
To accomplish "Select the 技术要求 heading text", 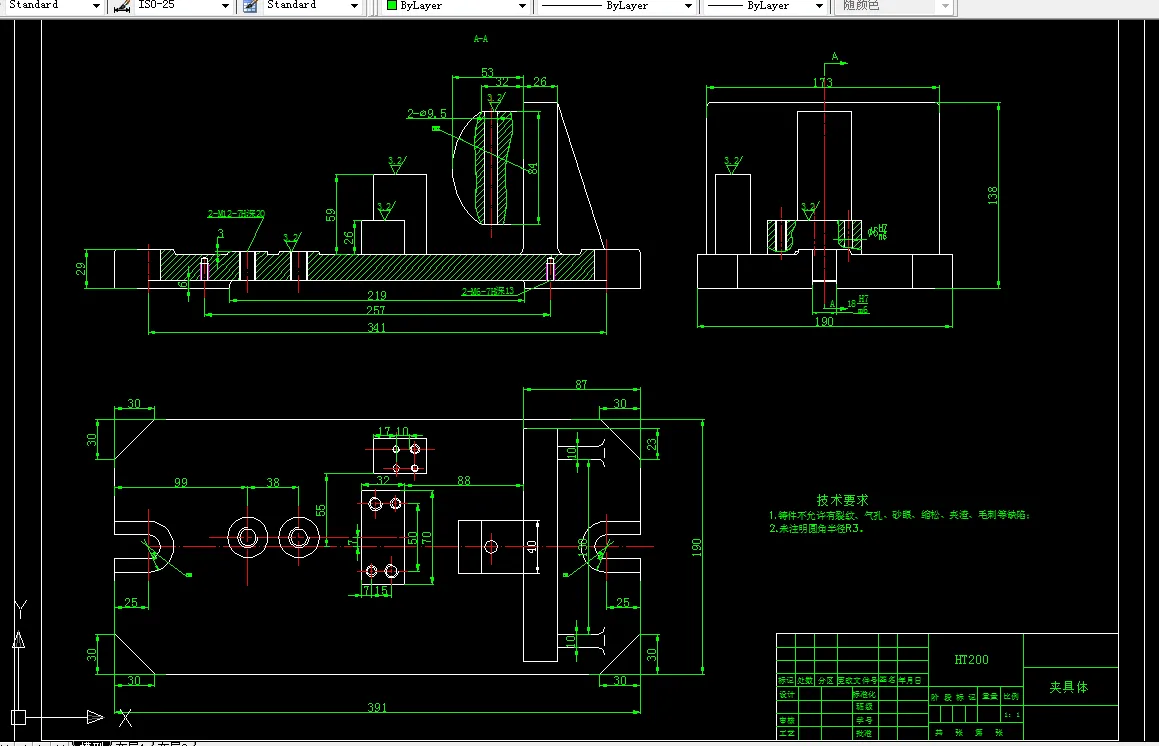I will coord(842,501).
